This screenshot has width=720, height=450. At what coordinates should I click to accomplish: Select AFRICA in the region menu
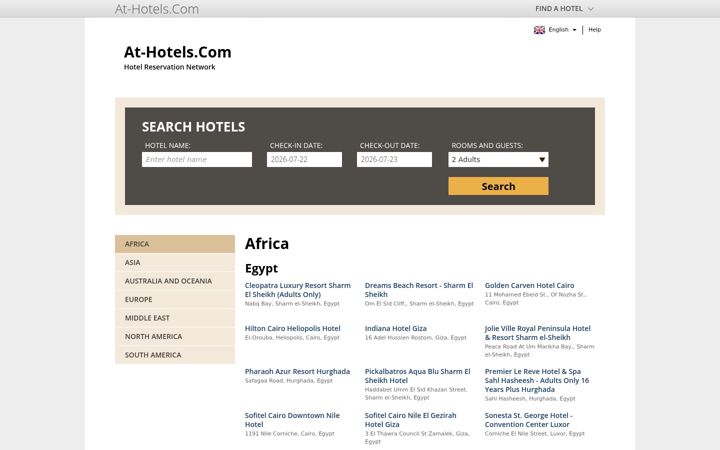click(x=174, y=244)
